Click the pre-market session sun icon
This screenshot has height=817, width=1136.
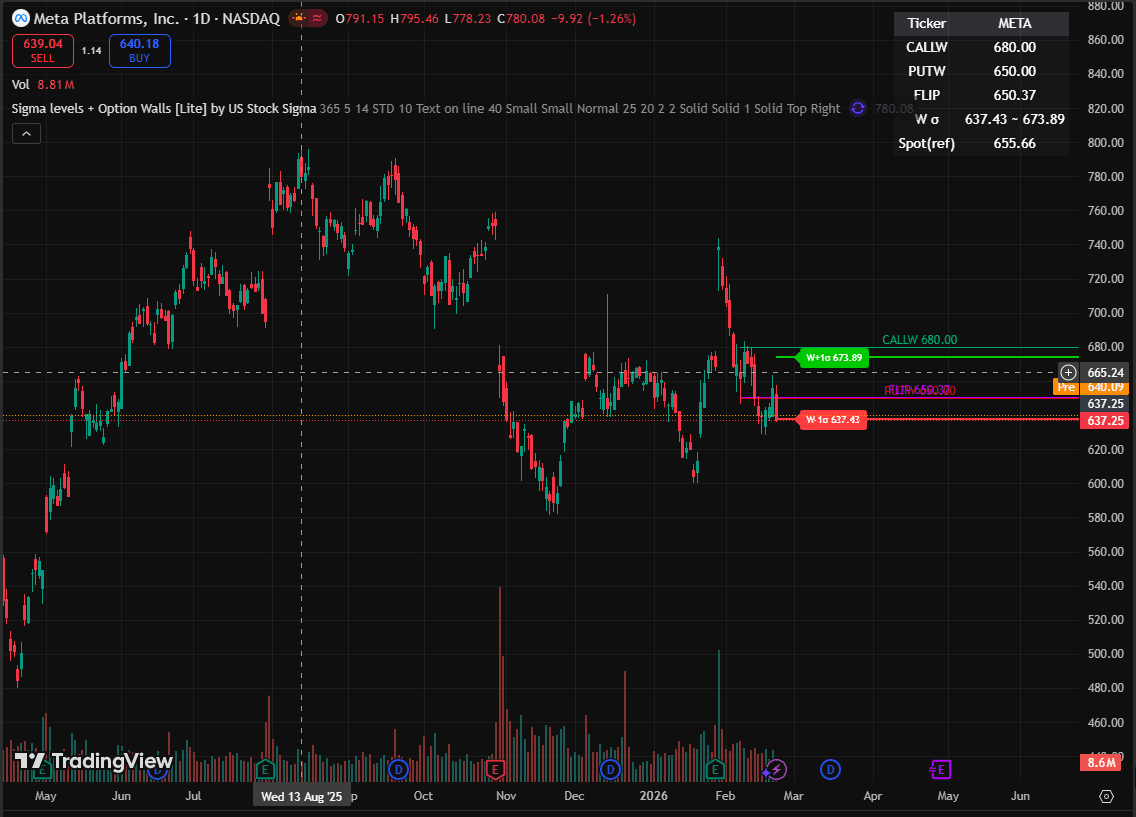tap(298, 19)
